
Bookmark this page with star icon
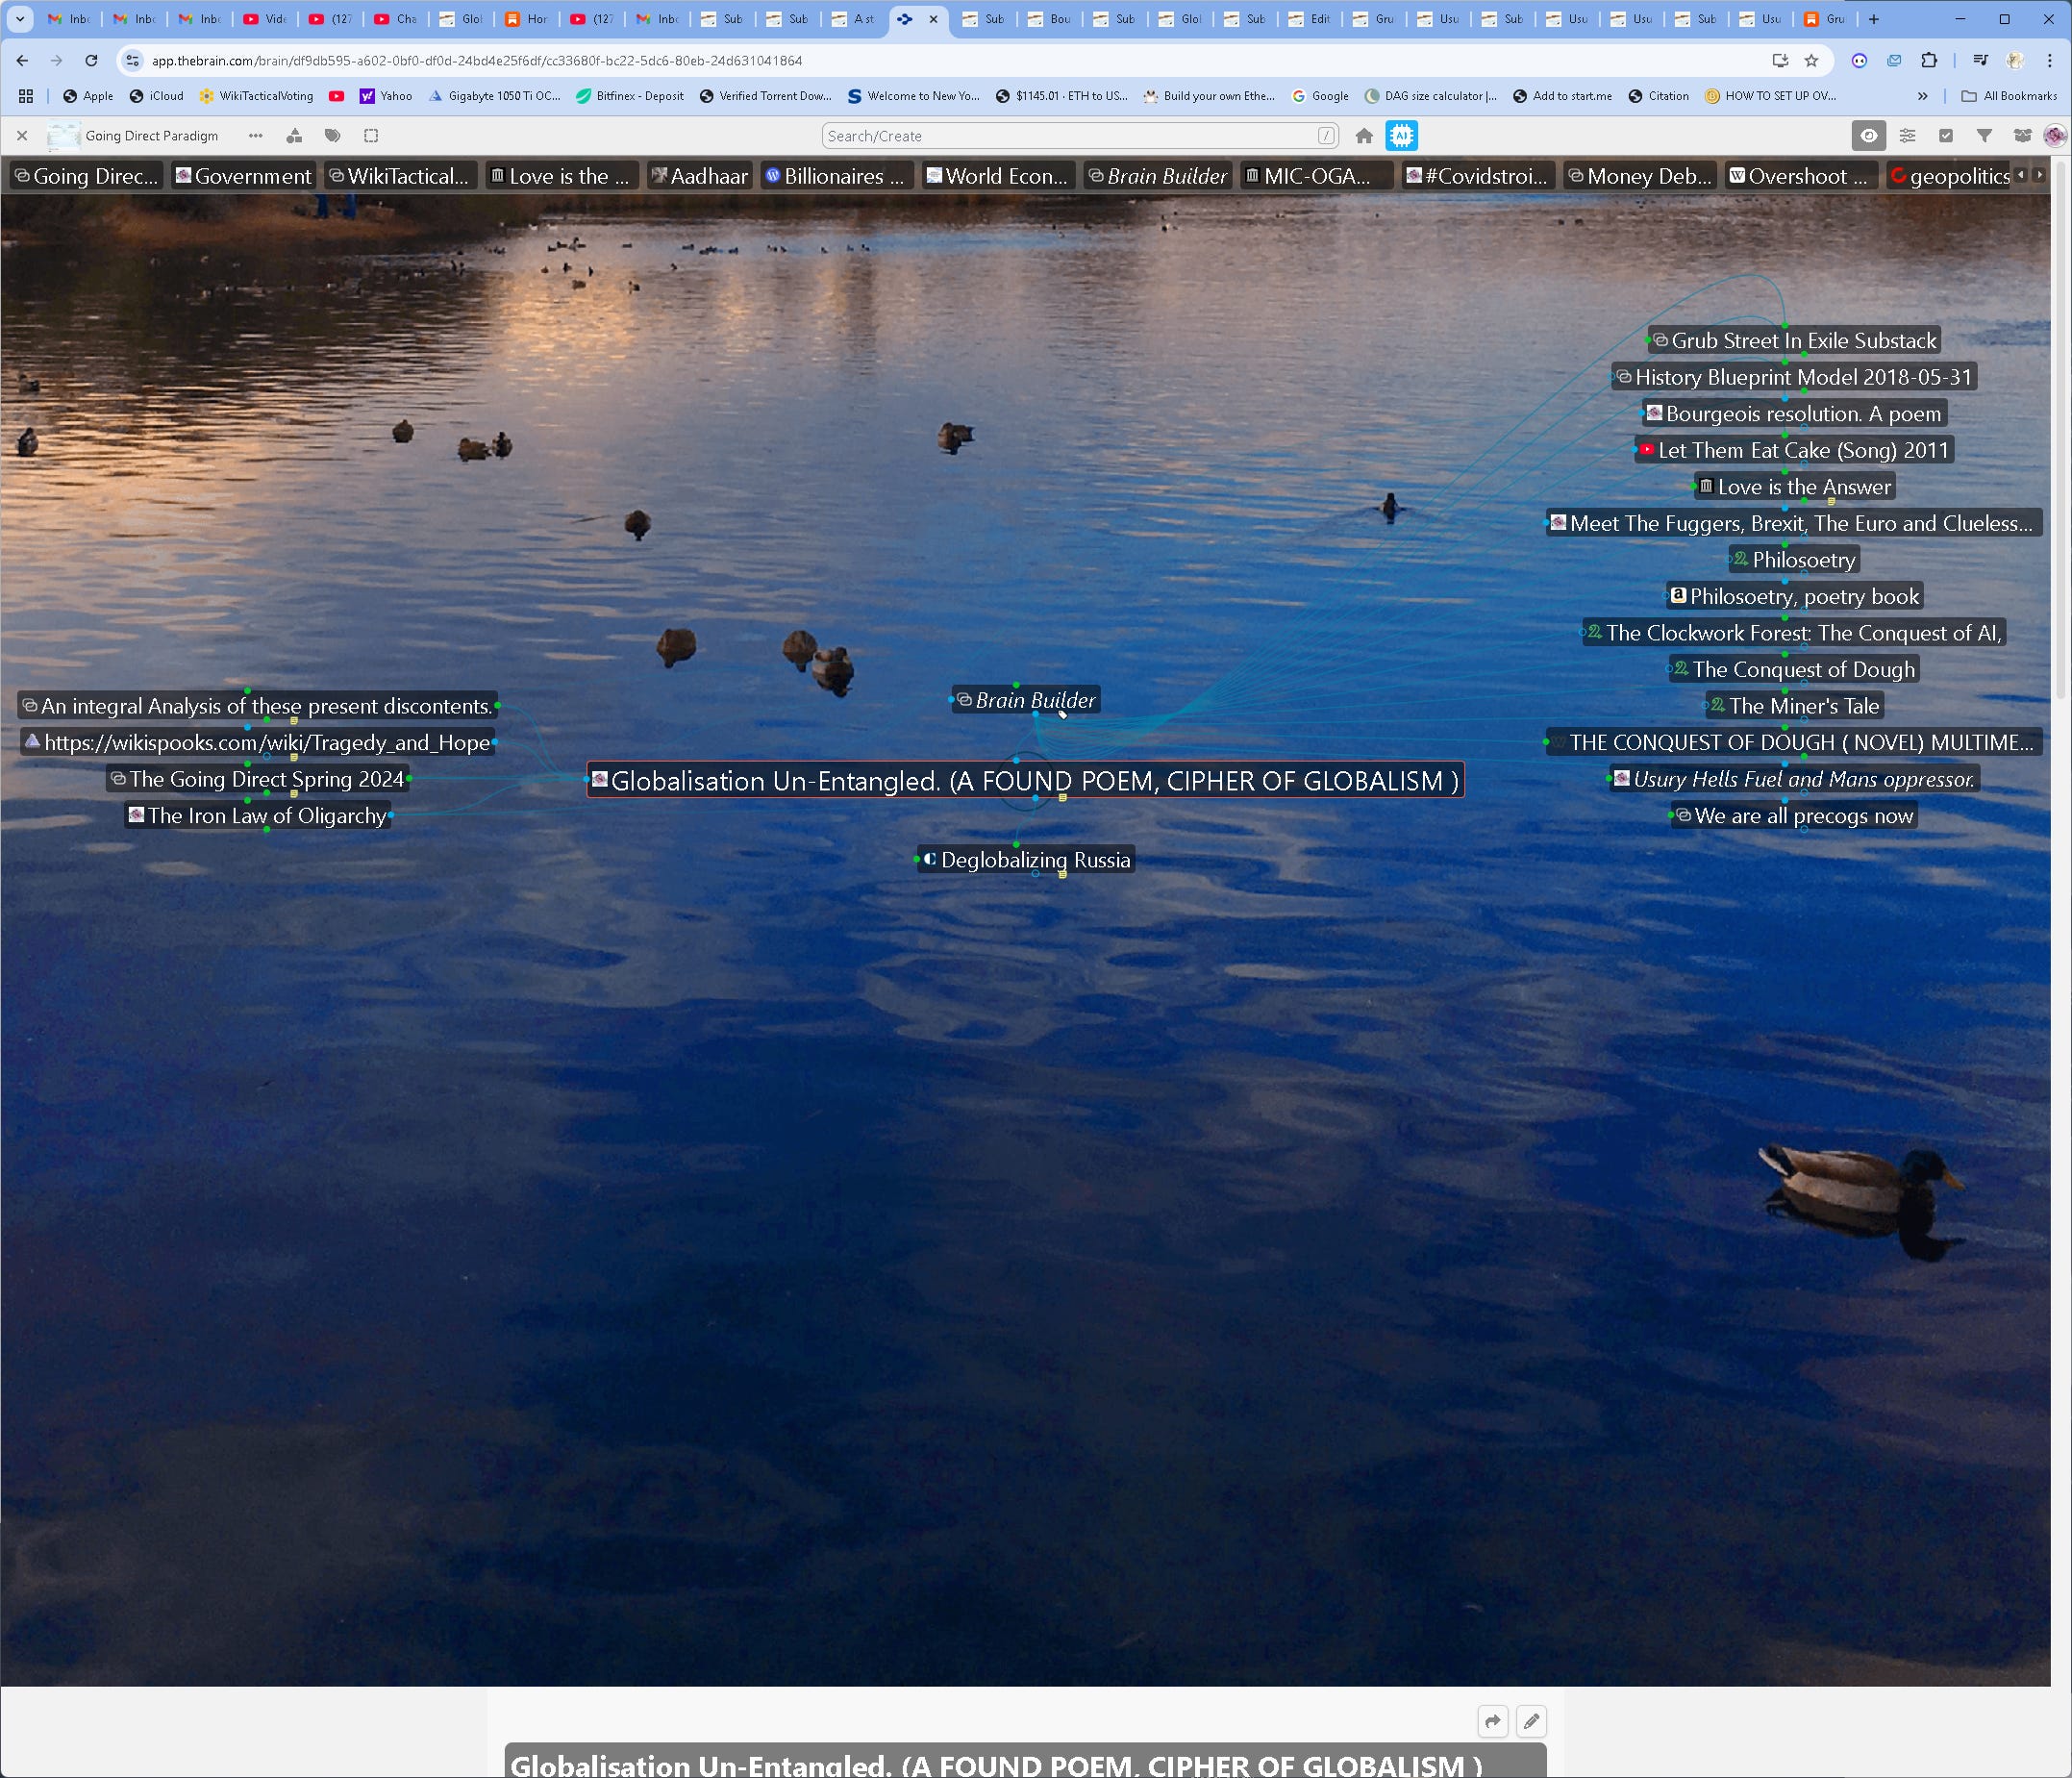coord(1811,61)
